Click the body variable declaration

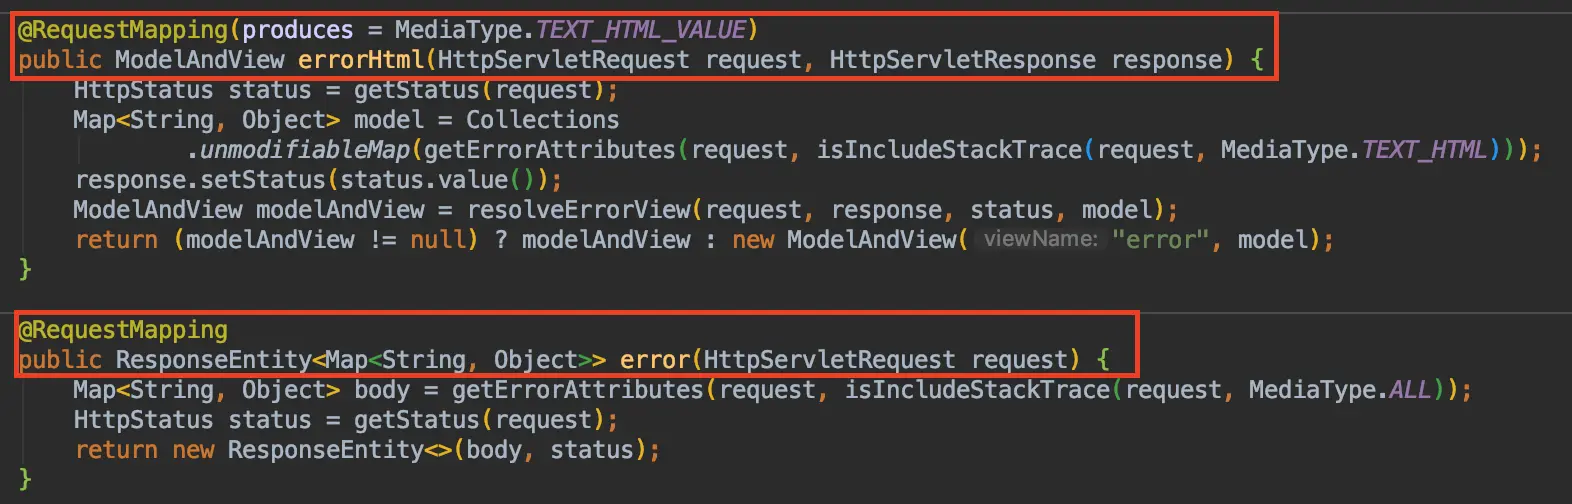coord(382,390)
